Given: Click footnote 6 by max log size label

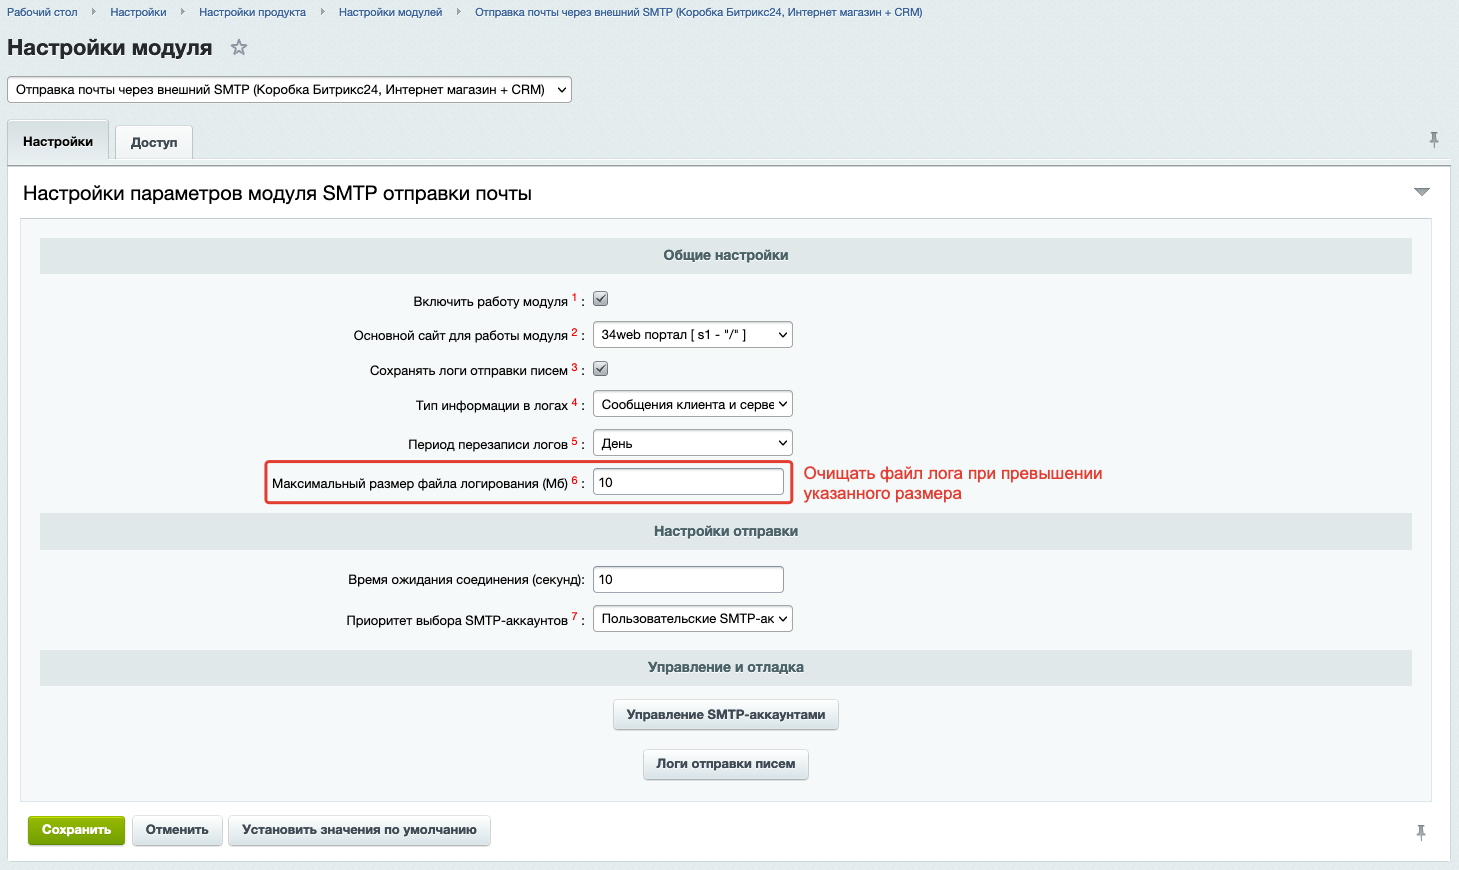Looking at the screenshot, I should click(574, 480).
